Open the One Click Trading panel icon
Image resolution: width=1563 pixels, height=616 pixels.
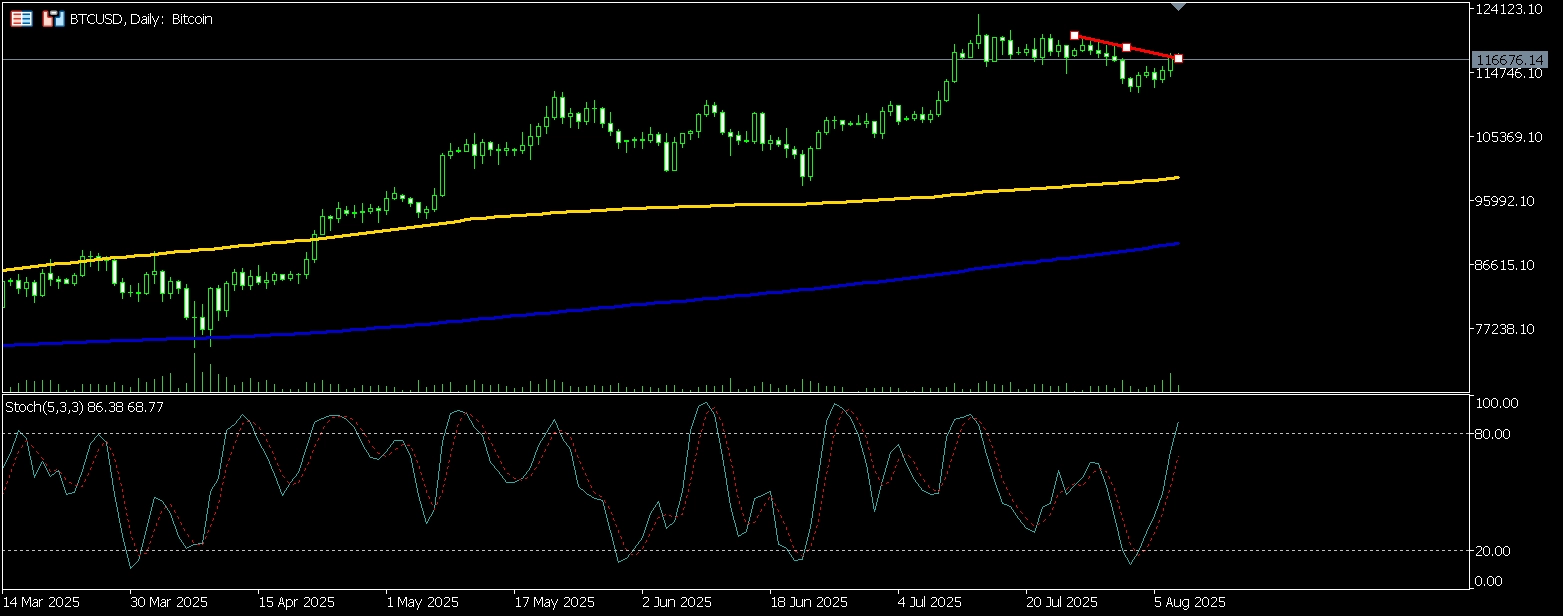[21, 18]
